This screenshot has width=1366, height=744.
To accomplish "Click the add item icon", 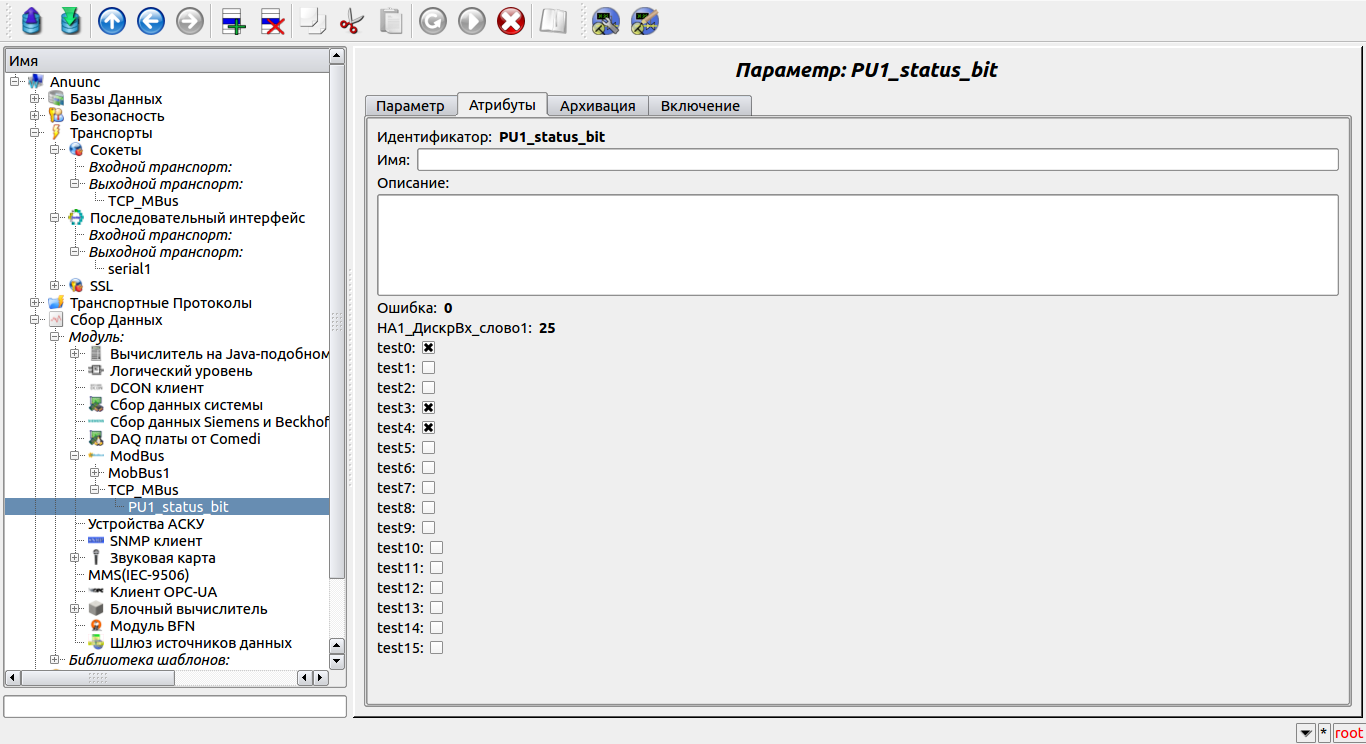I will tap(233, 21).
